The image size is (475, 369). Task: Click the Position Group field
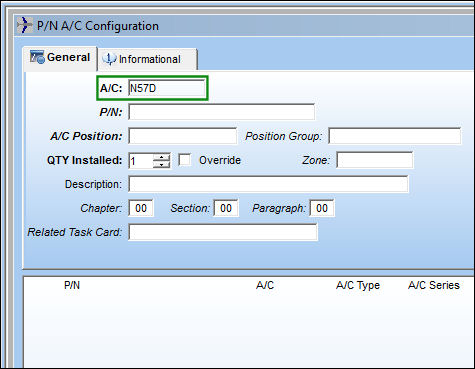pyautogui.click(x=395, y=136)
